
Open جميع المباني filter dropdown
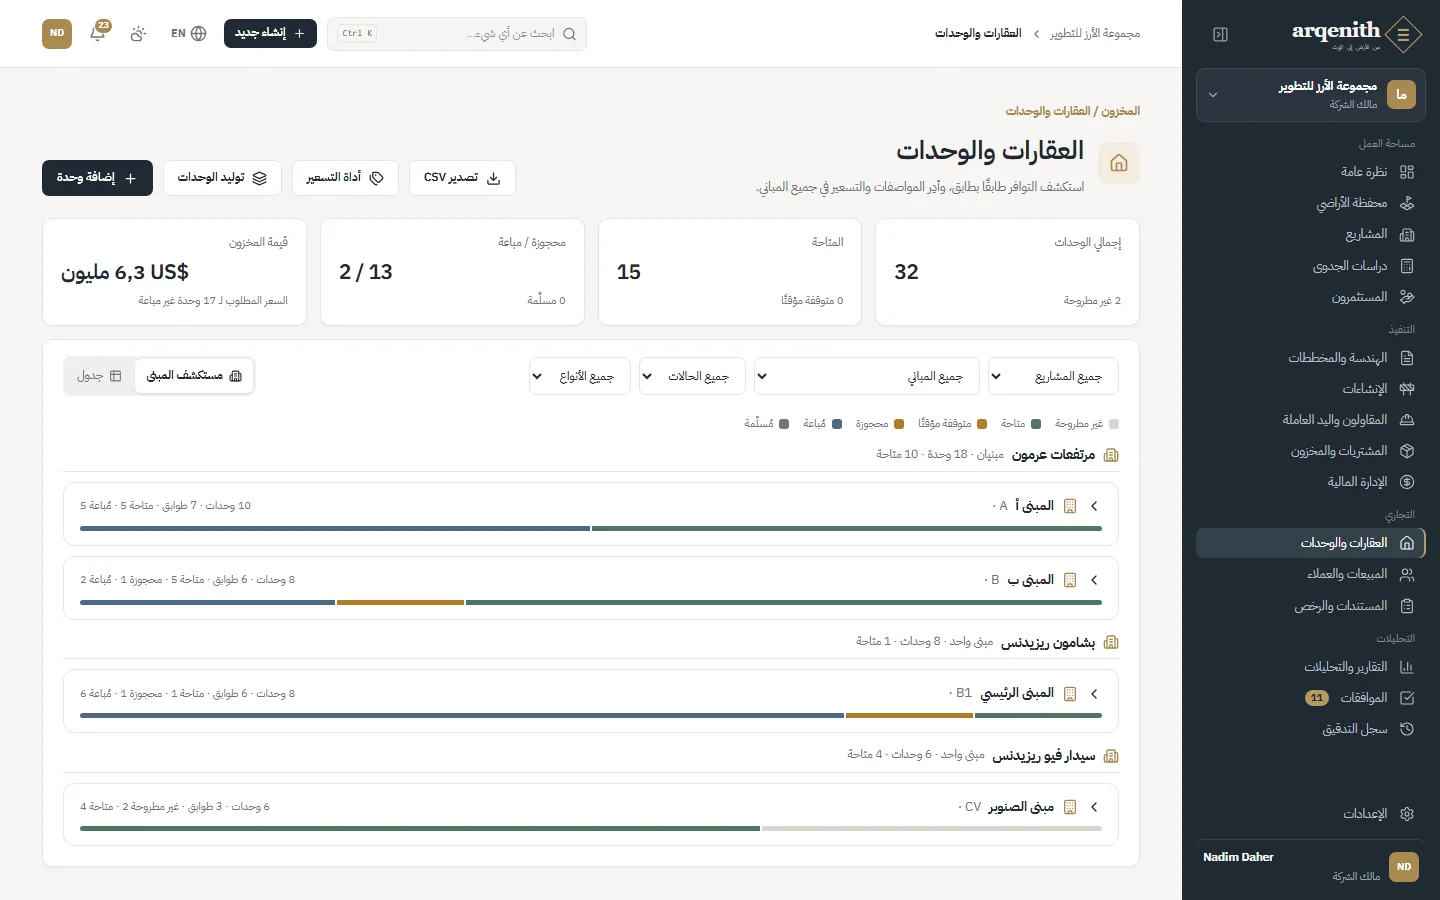[x=866, y=376]
